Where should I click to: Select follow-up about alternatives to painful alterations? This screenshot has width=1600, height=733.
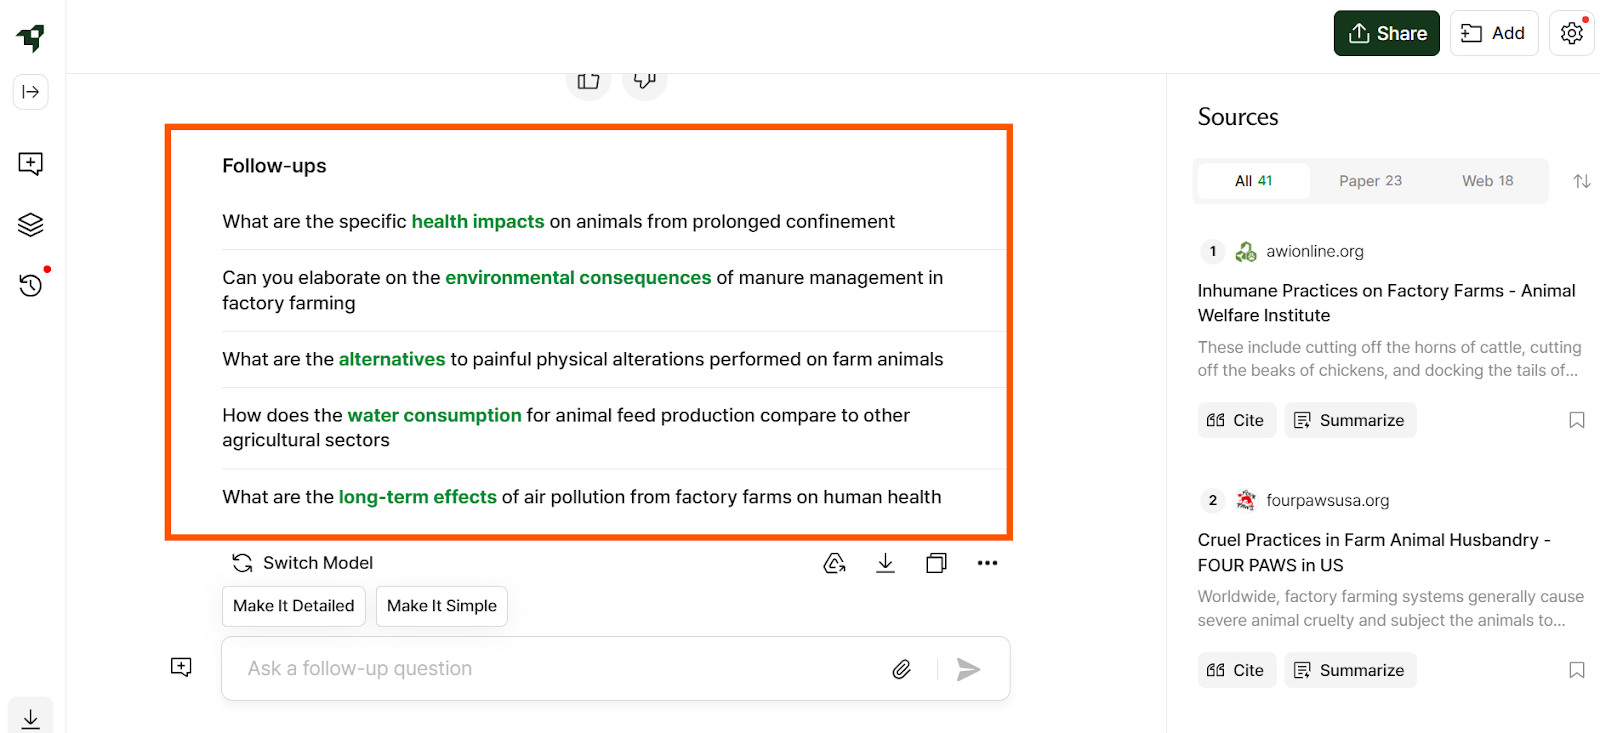pos(614,360)
